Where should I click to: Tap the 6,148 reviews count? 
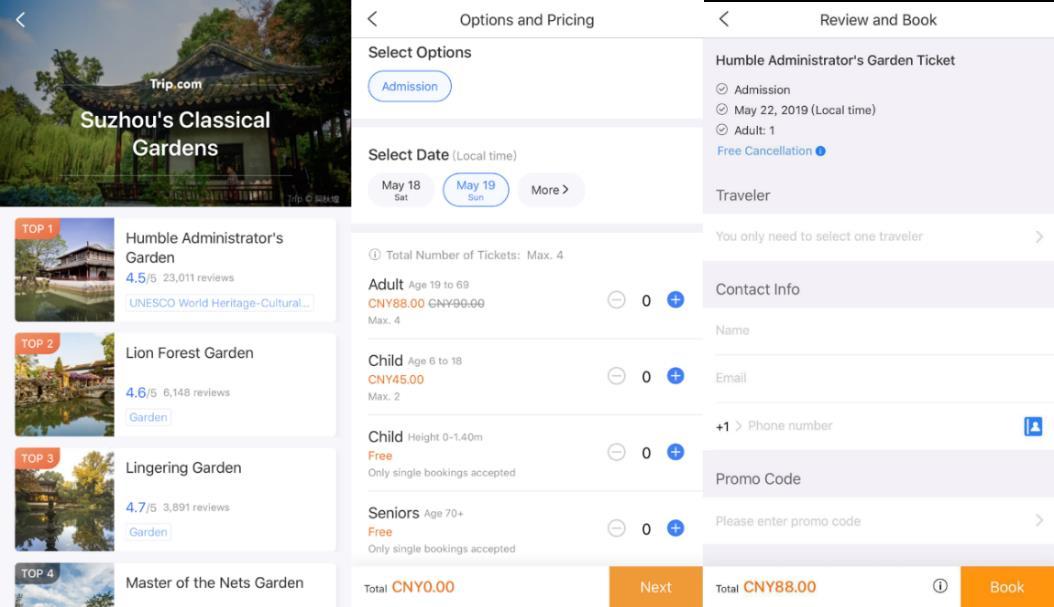click(x=196, y=393)
